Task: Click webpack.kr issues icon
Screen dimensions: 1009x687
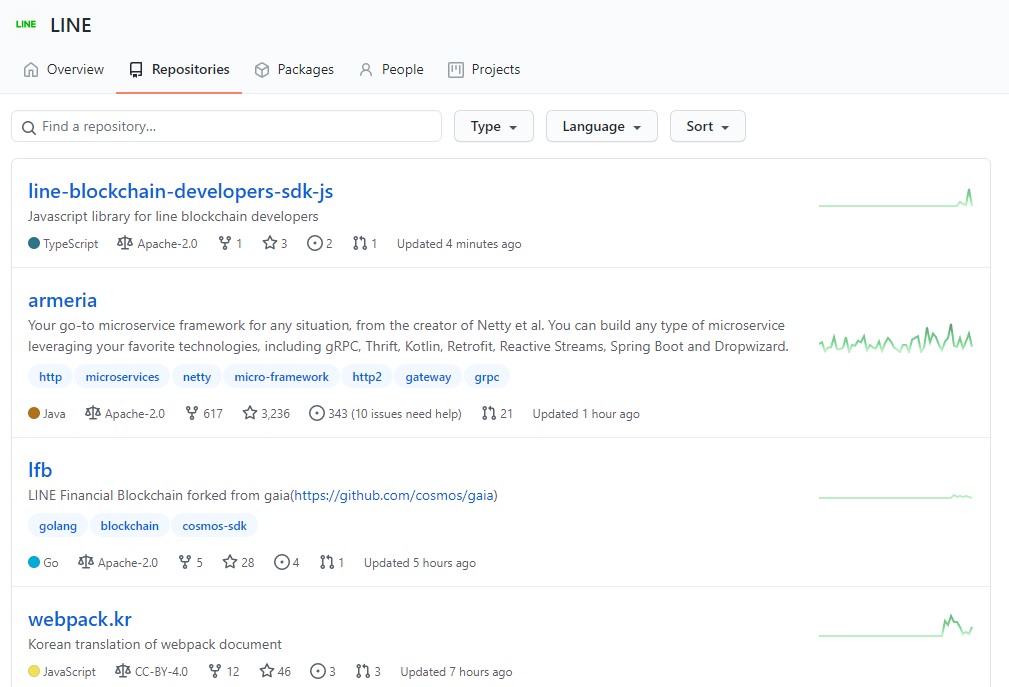Action: click(x=318, y=671)
